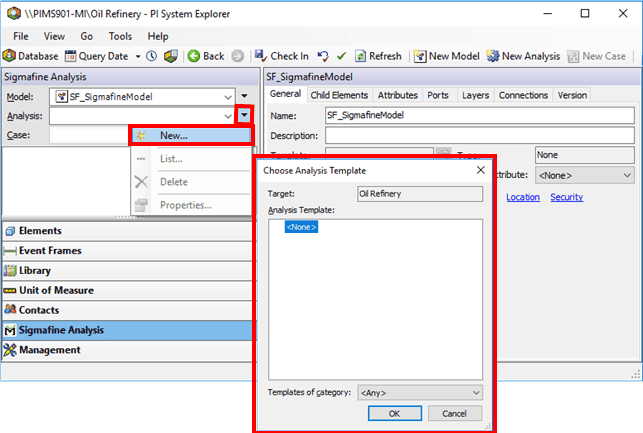Choose Delete in the context menu

point(191,182)
